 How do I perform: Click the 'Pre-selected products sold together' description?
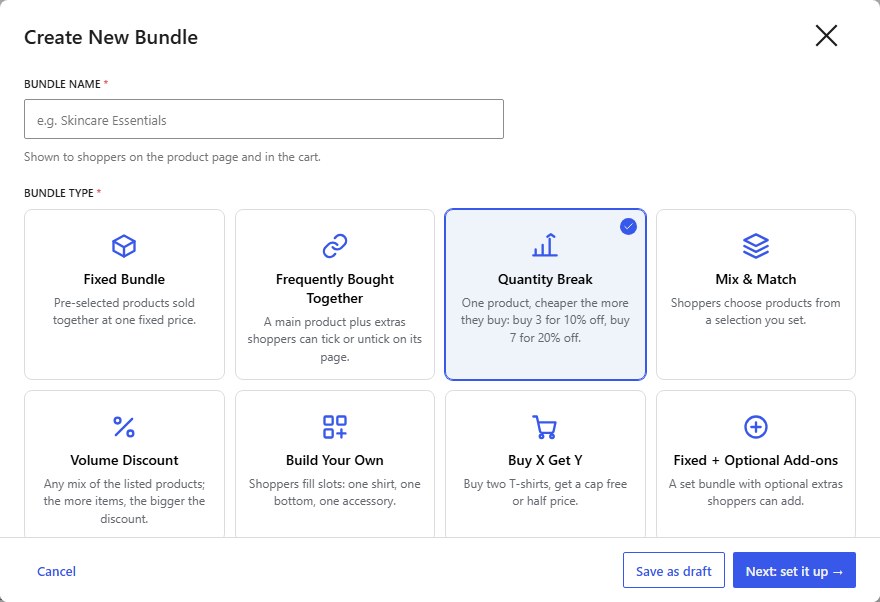124,311
